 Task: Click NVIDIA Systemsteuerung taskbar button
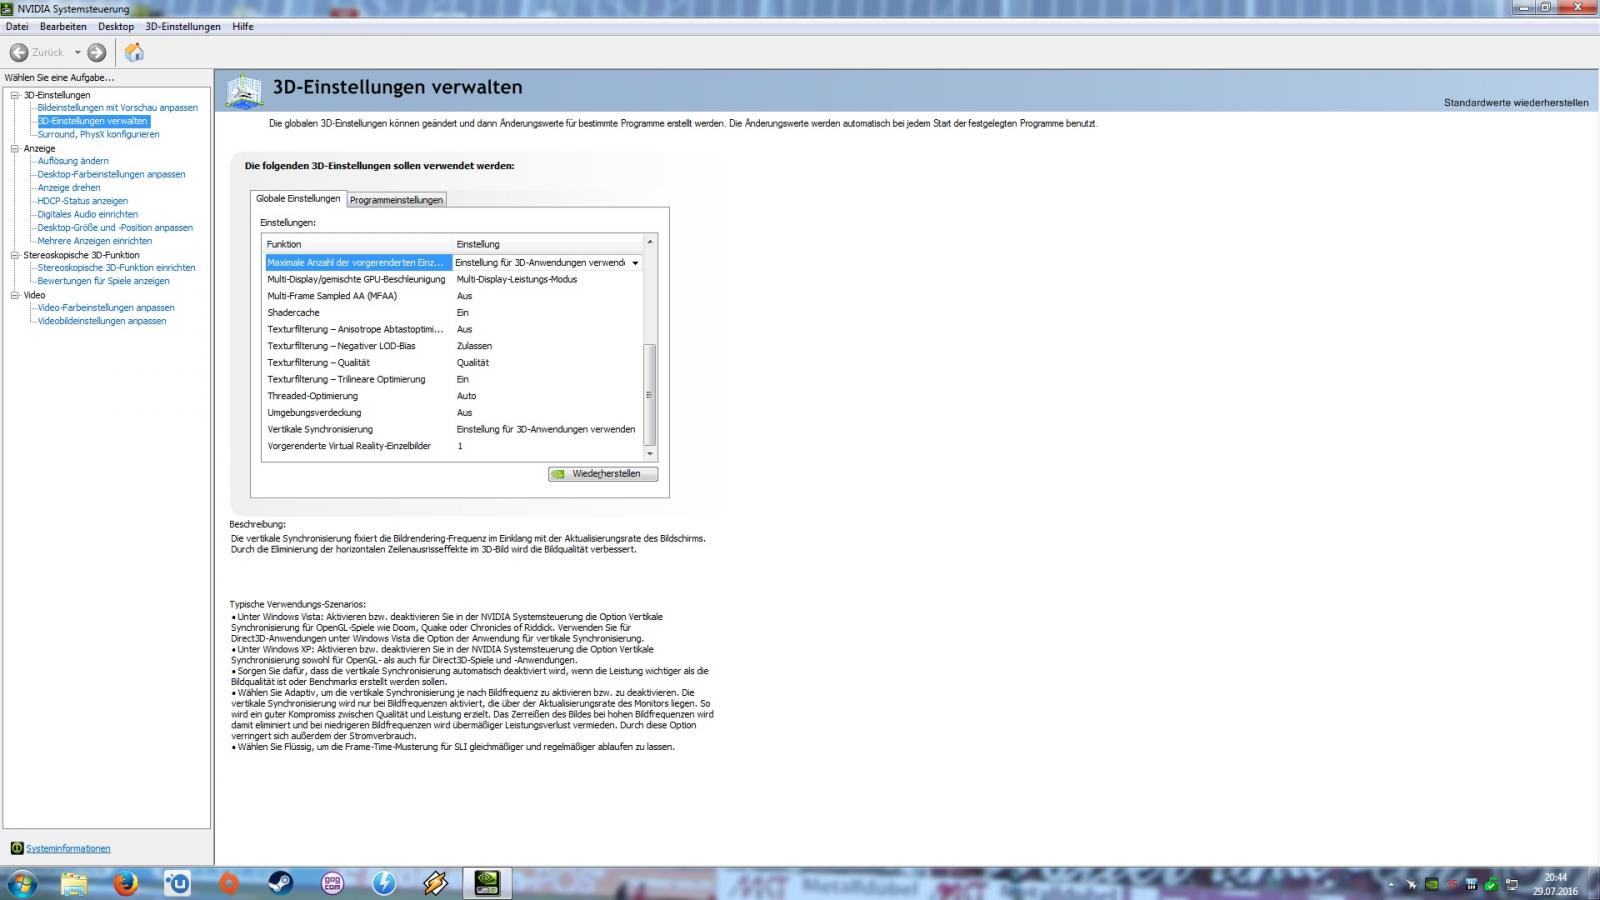tap(488, 883)
